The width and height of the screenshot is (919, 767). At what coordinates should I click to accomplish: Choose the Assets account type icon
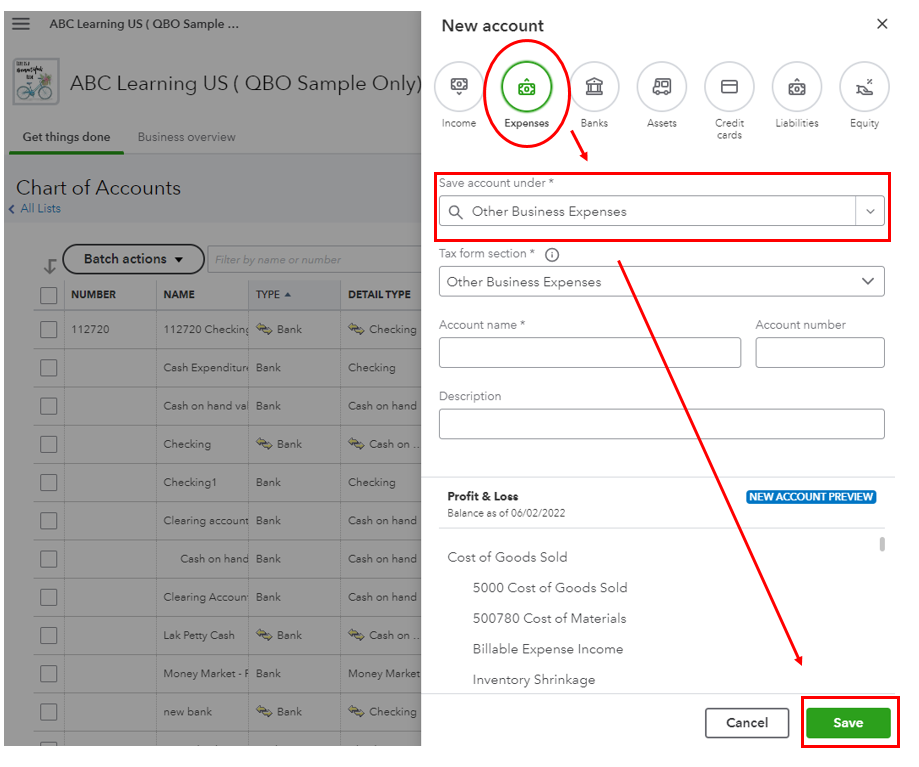[x=662, y=87]
